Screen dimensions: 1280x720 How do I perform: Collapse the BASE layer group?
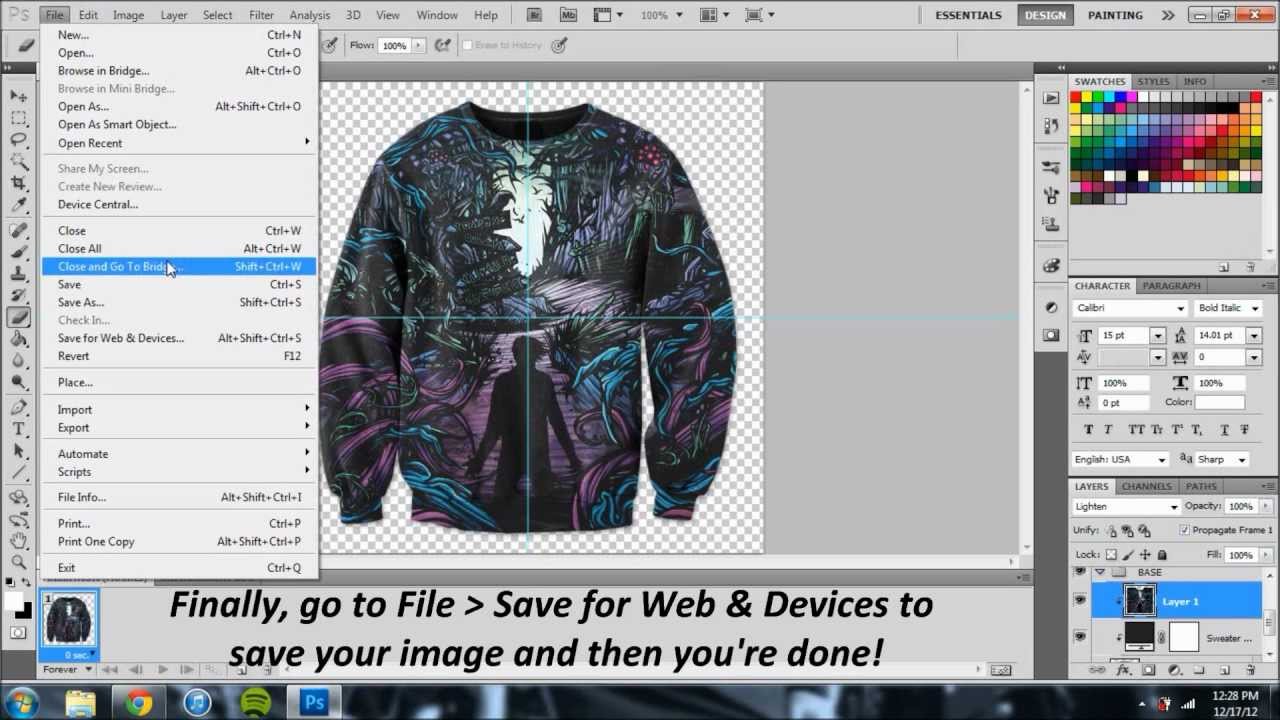[1100, 573]
